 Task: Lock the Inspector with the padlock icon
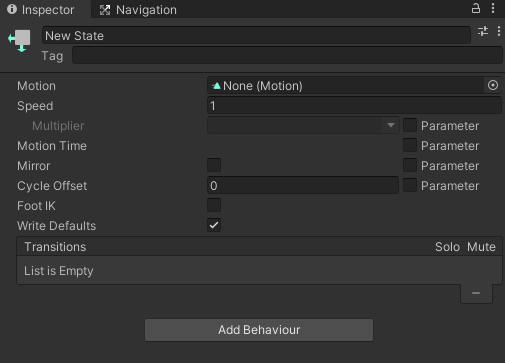(476, 8)
